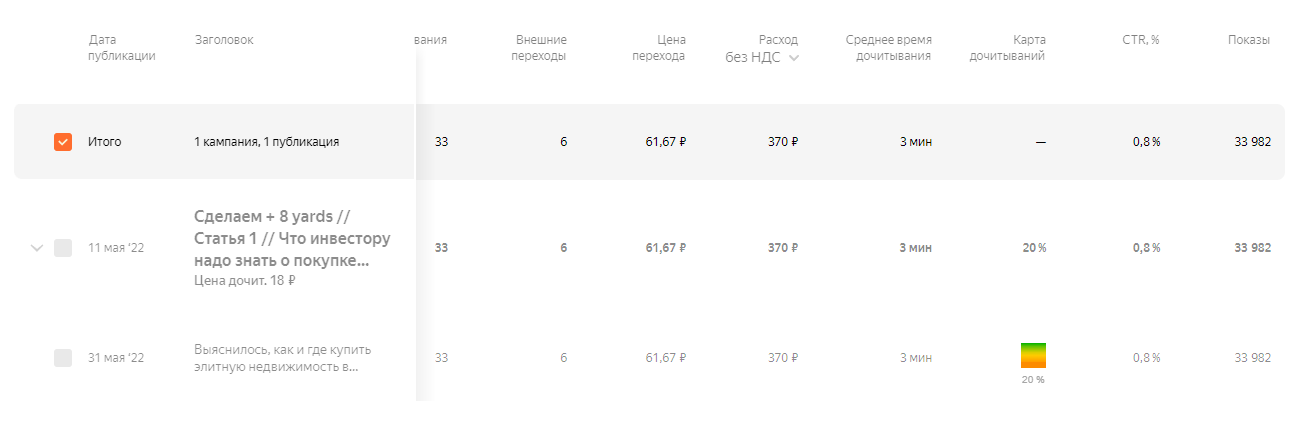Click the 20 % read map value in campaign row
This screenshot has height=424, width=1307.
(1034, 248)
